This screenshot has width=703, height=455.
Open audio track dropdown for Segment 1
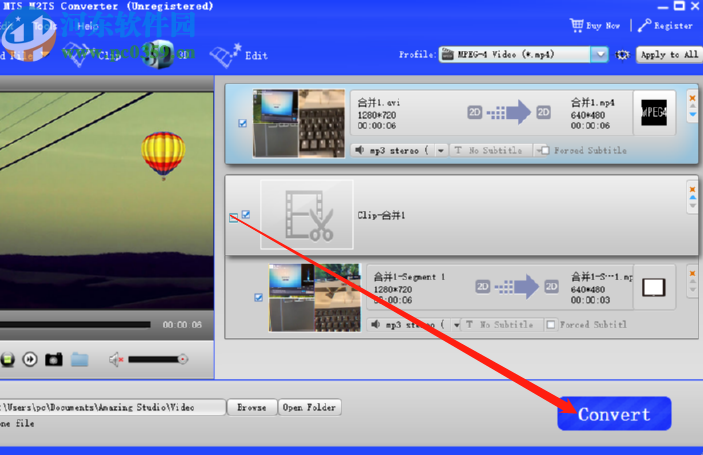(x=456, y=325)
